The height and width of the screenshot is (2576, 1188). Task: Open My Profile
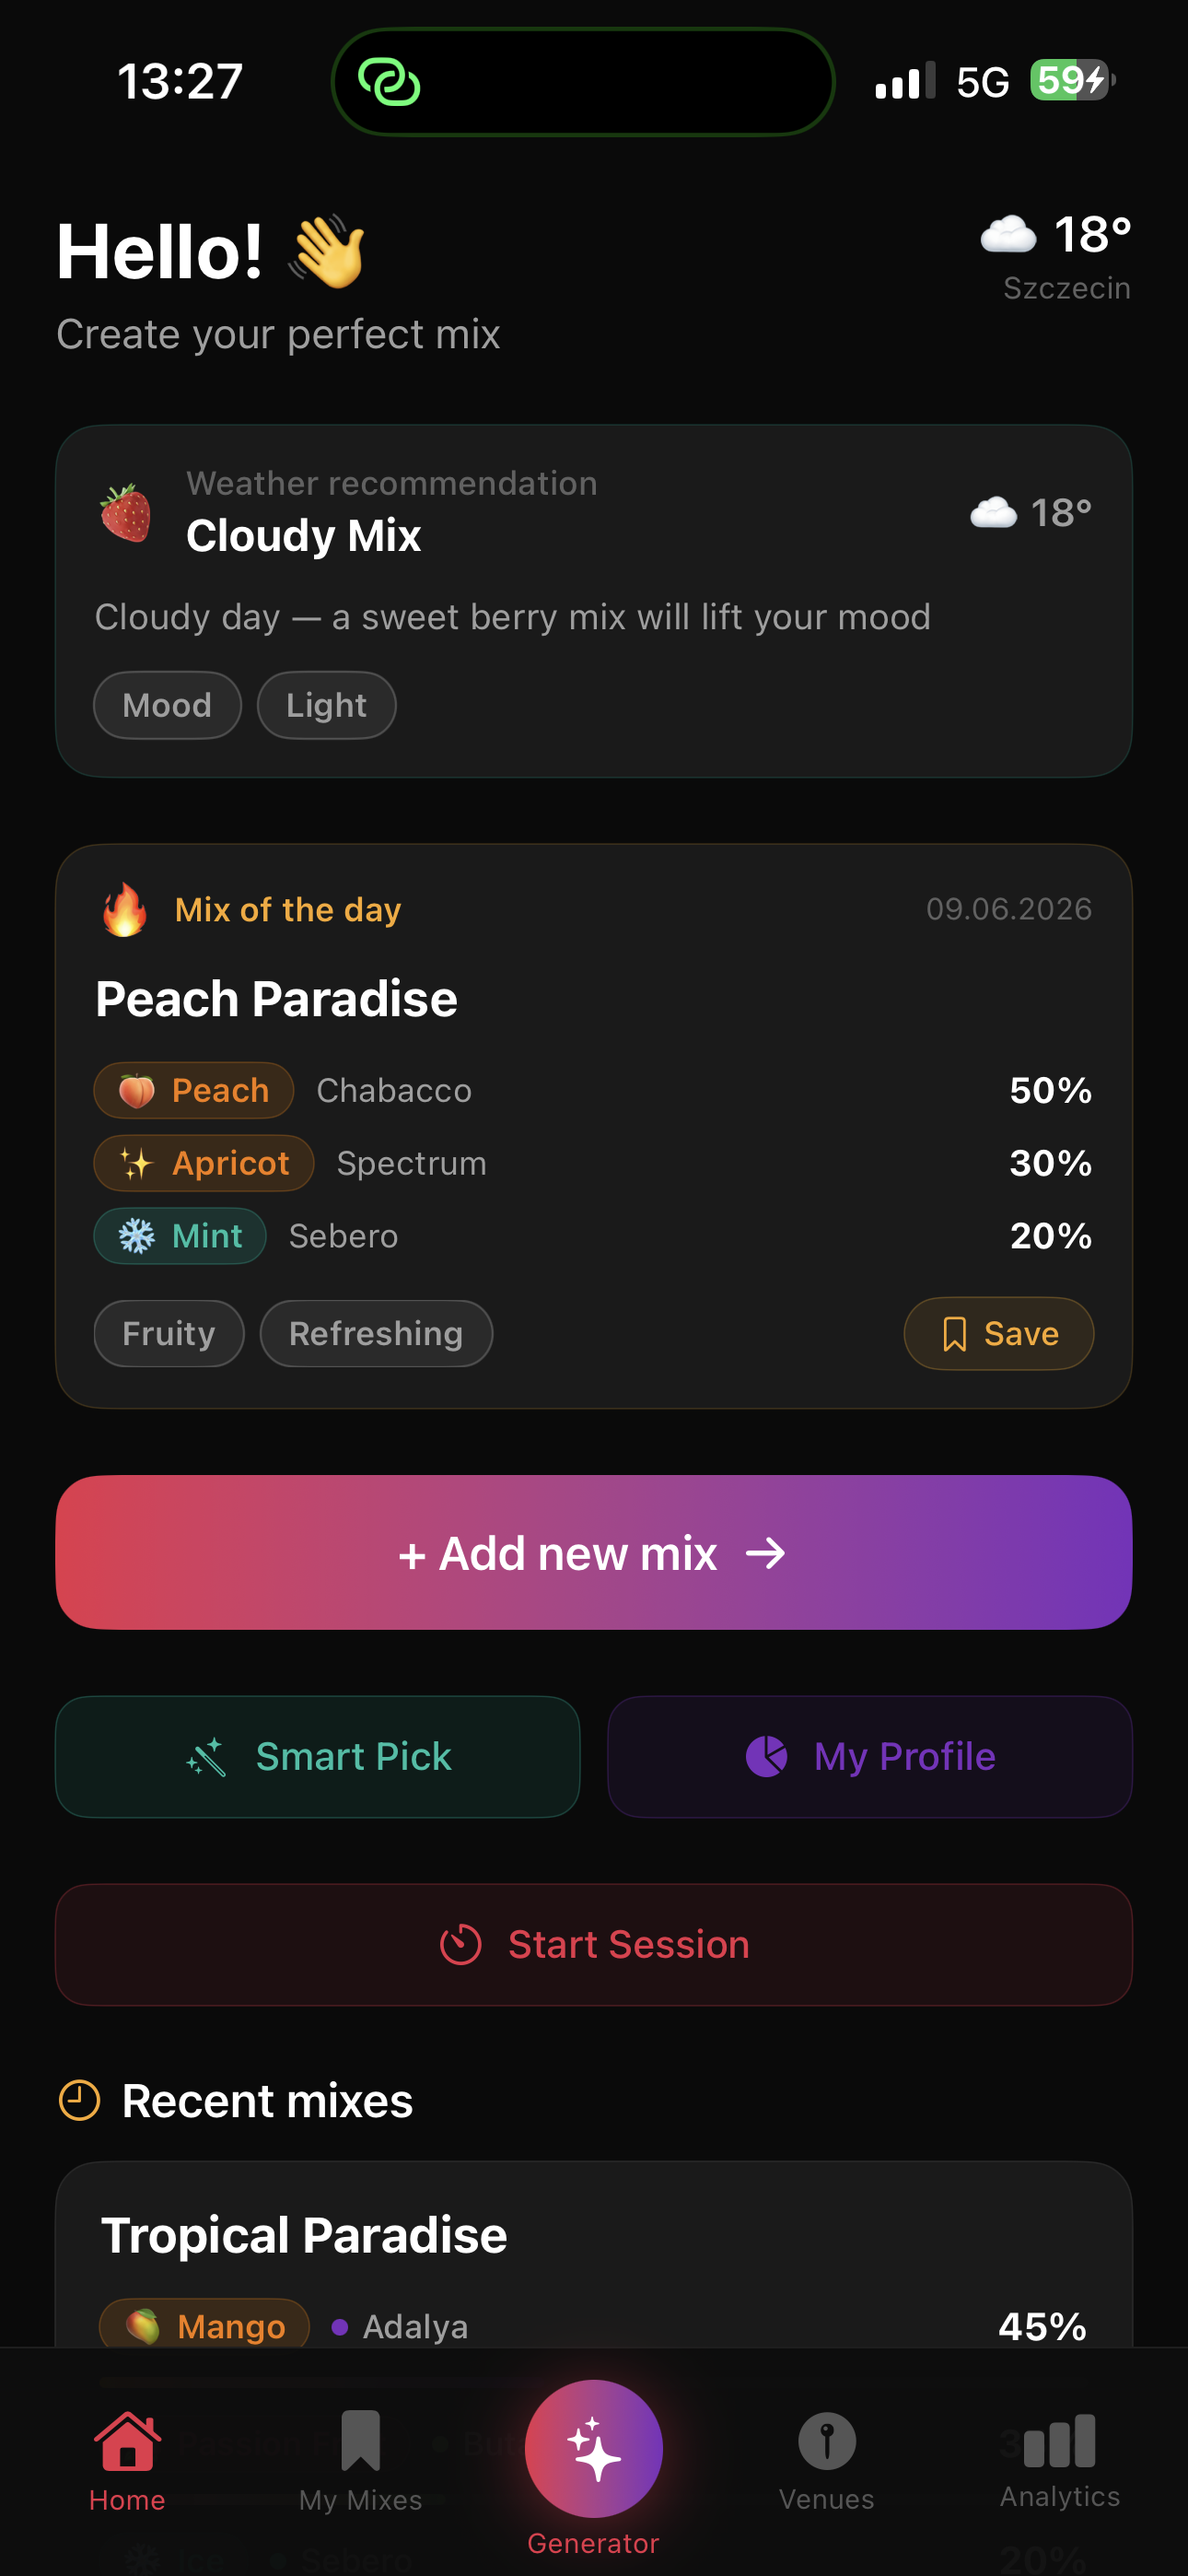click(x=870, y=1756)
